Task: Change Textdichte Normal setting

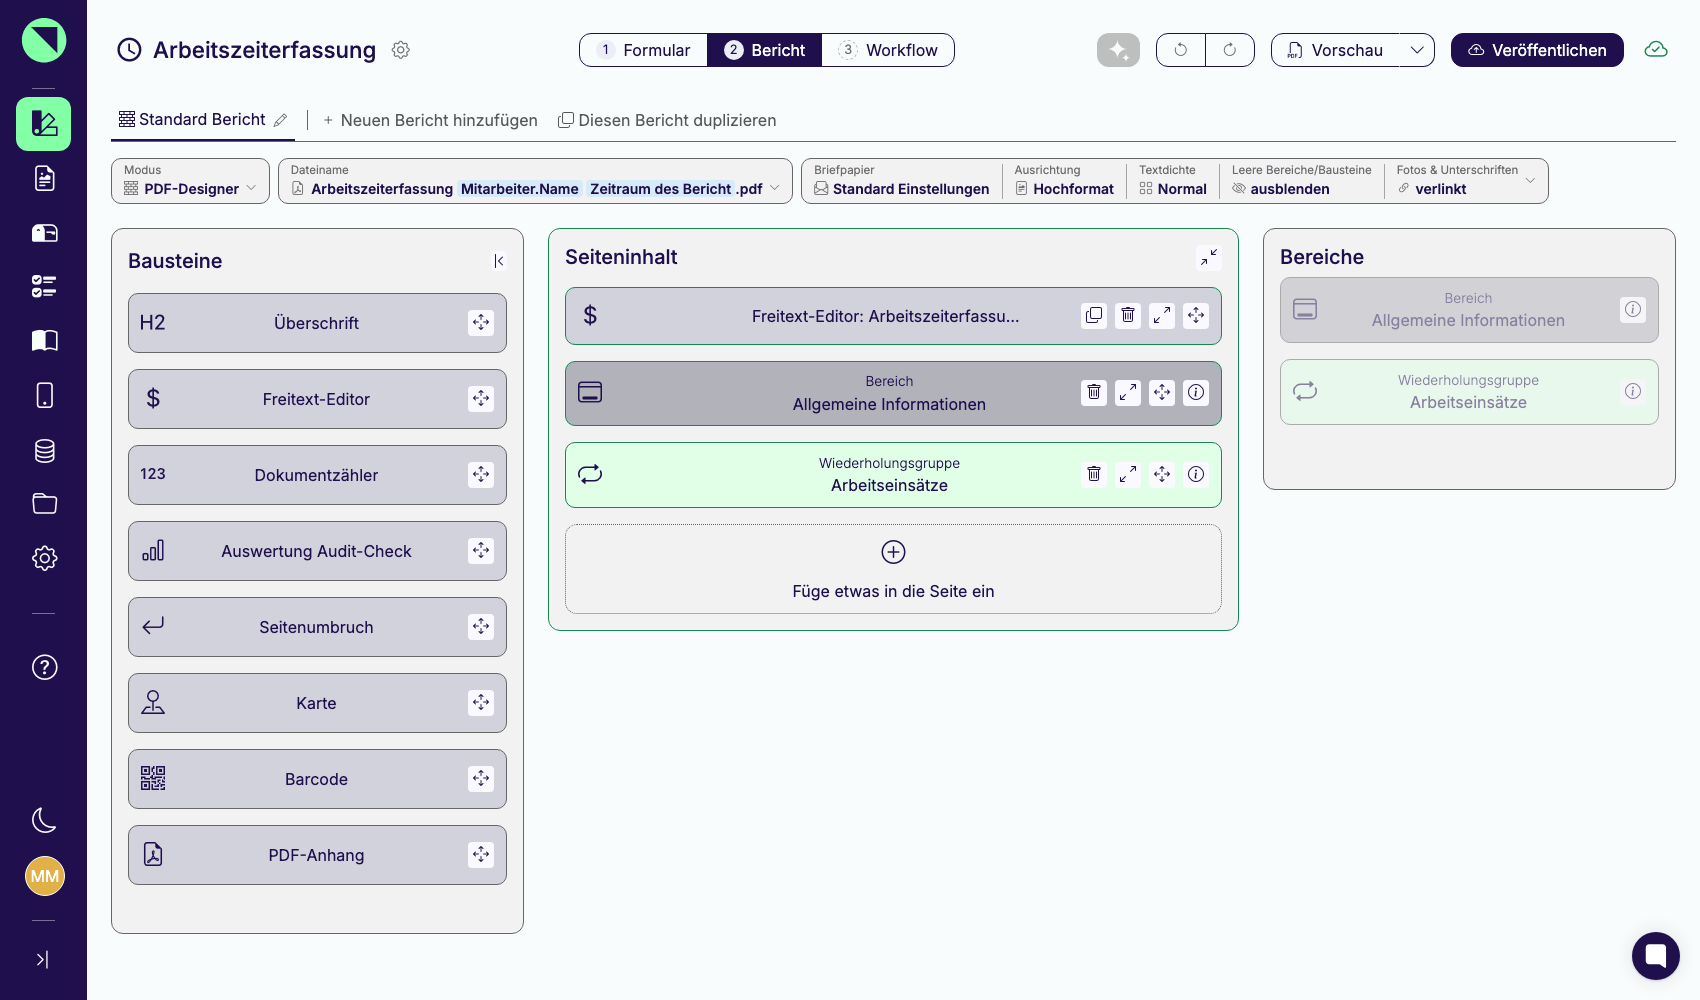Action: pyautogui.click(x=1173, y=181)
